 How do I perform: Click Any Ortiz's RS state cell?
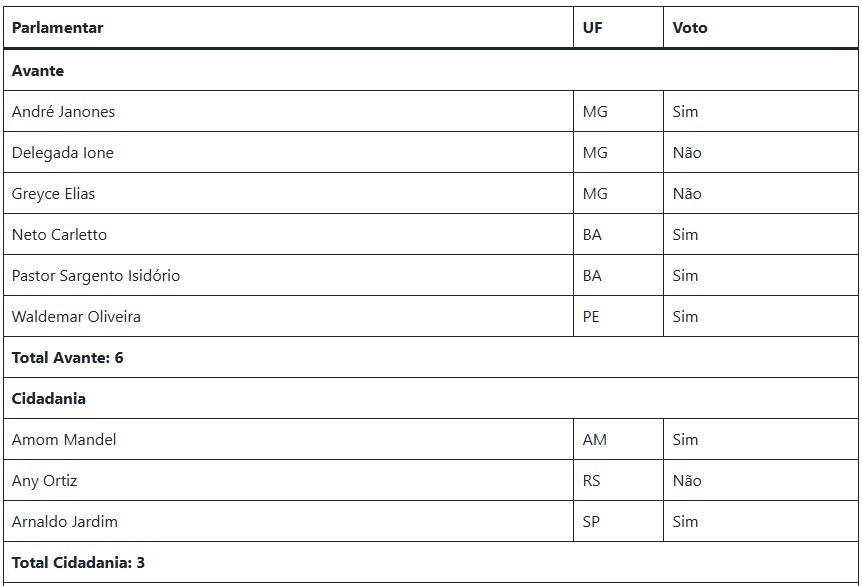point(618,480)
